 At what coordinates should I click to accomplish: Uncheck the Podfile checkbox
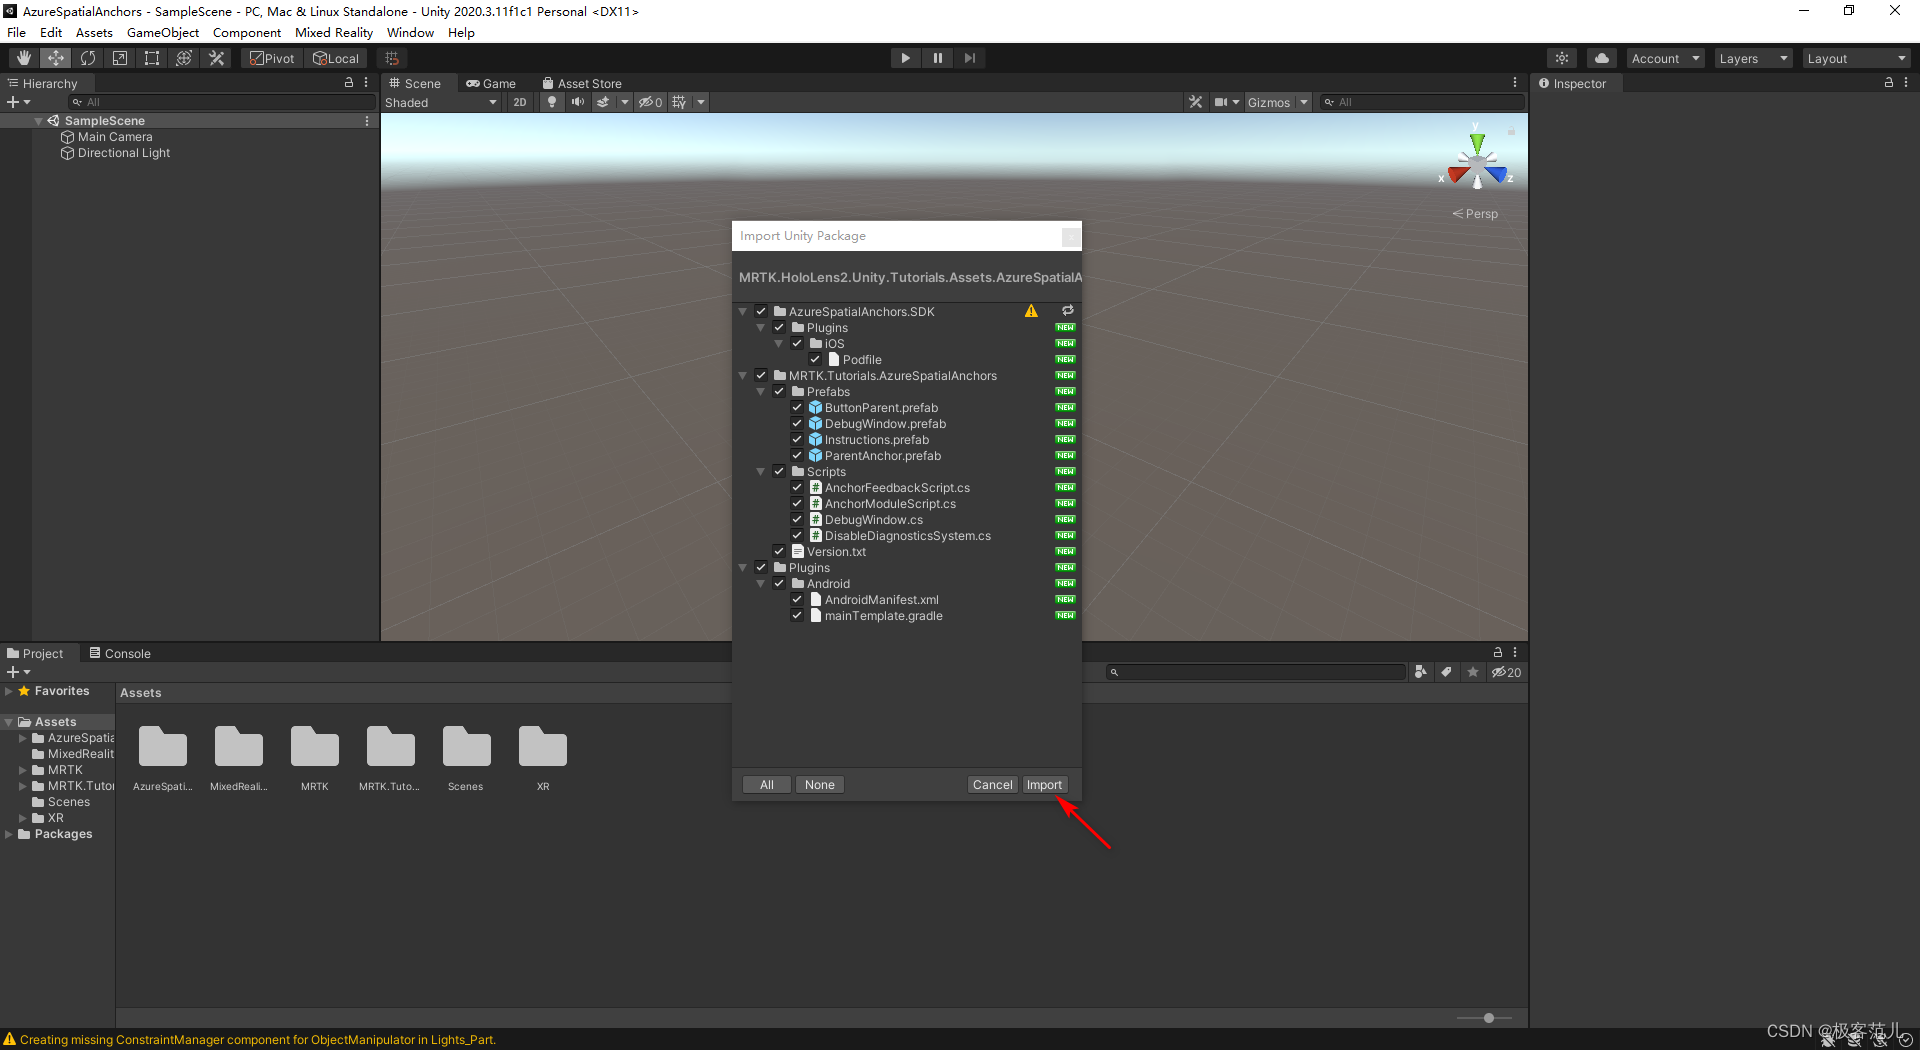click(x=815, y=359)
